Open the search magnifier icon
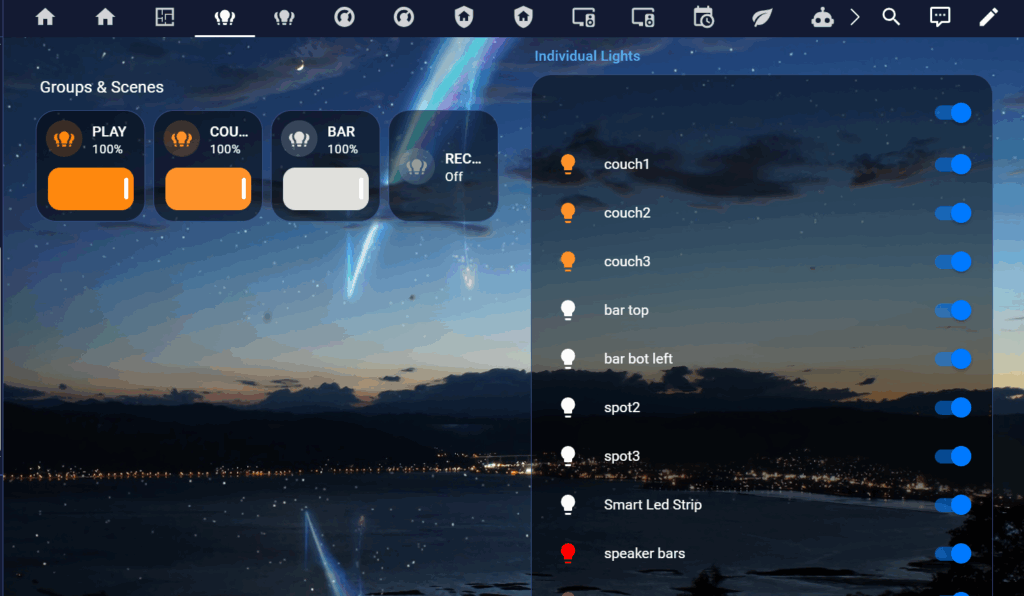This screenshot has width=1024, height=596. coord(891,17)
